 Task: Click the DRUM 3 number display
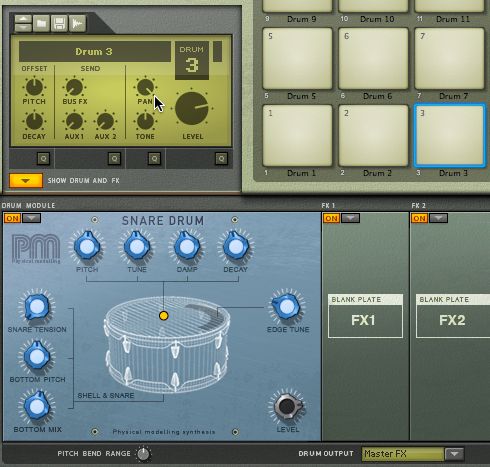192,60
